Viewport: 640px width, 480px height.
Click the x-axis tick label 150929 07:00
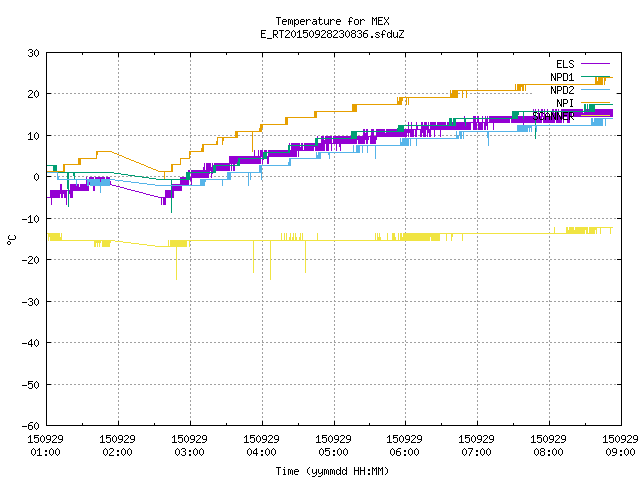tap(476, 446)
